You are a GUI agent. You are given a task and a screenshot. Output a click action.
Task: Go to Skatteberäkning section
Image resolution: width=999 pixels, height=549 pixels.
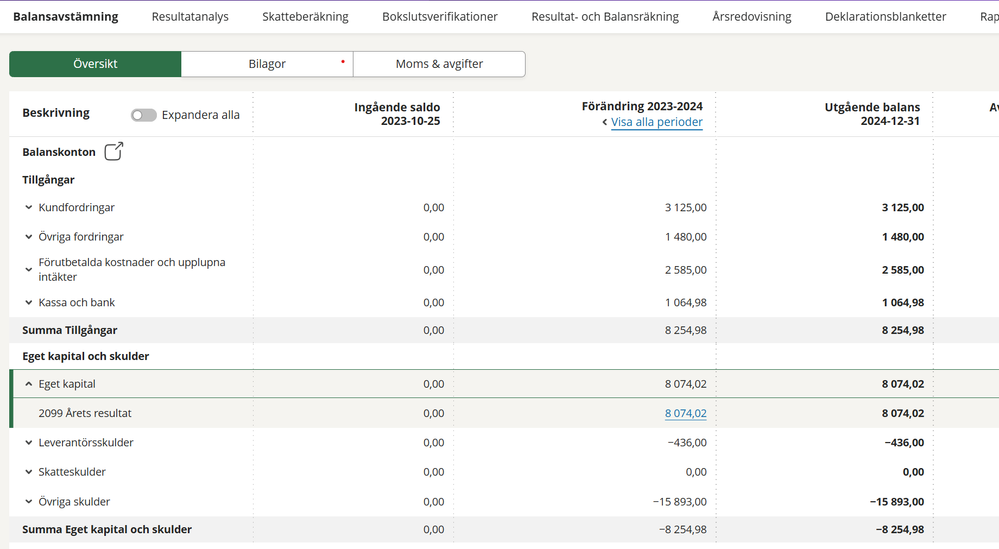305,17
